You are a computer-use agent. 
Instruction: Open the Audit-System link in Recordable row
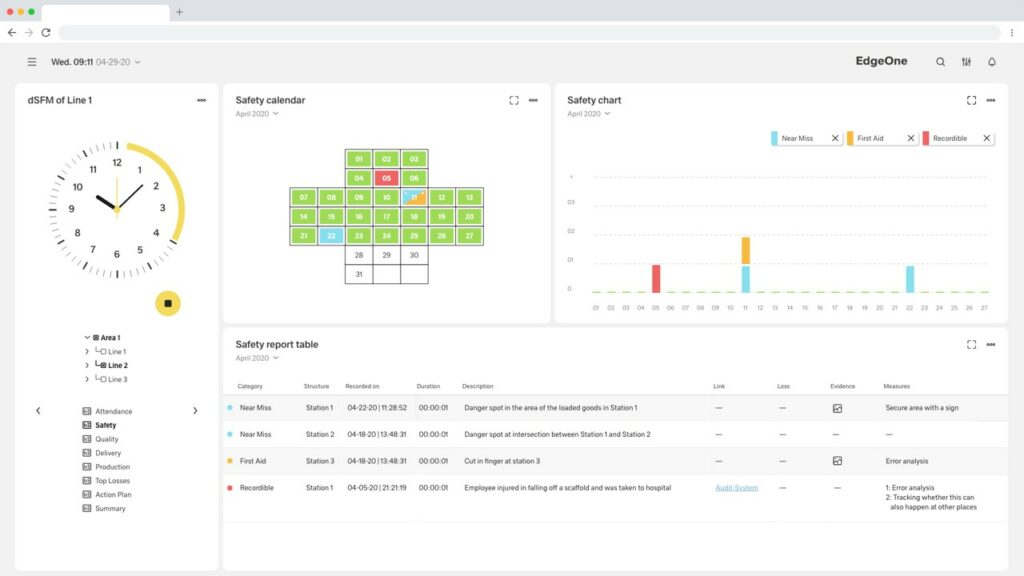coord(737,488)
